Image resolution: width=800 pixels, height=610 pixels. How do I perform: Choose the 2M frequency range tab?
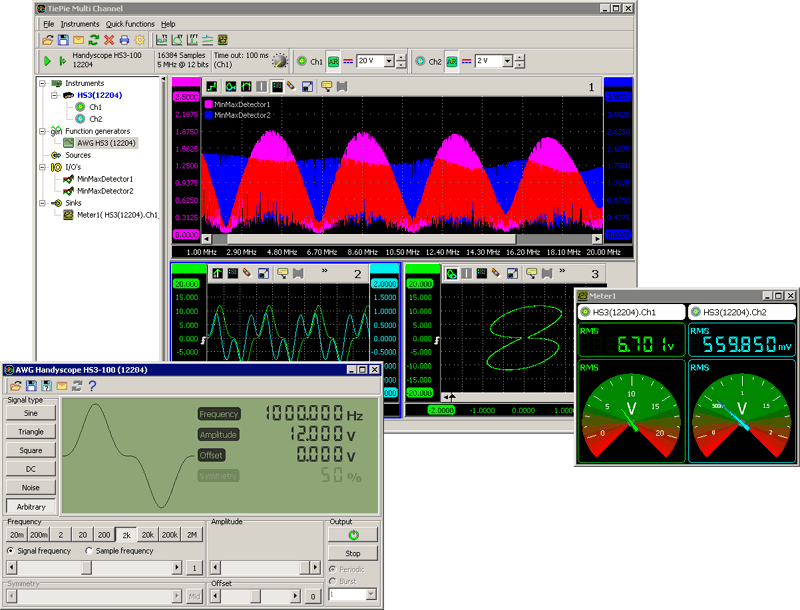tap(192, 535)
